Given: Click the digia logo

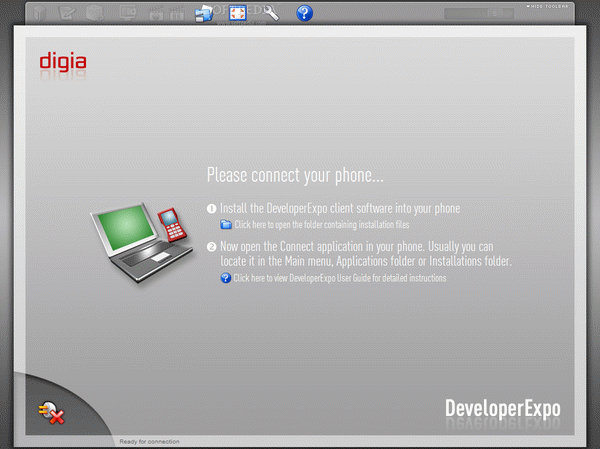Looking at the screenshot, I should point(63,62).
